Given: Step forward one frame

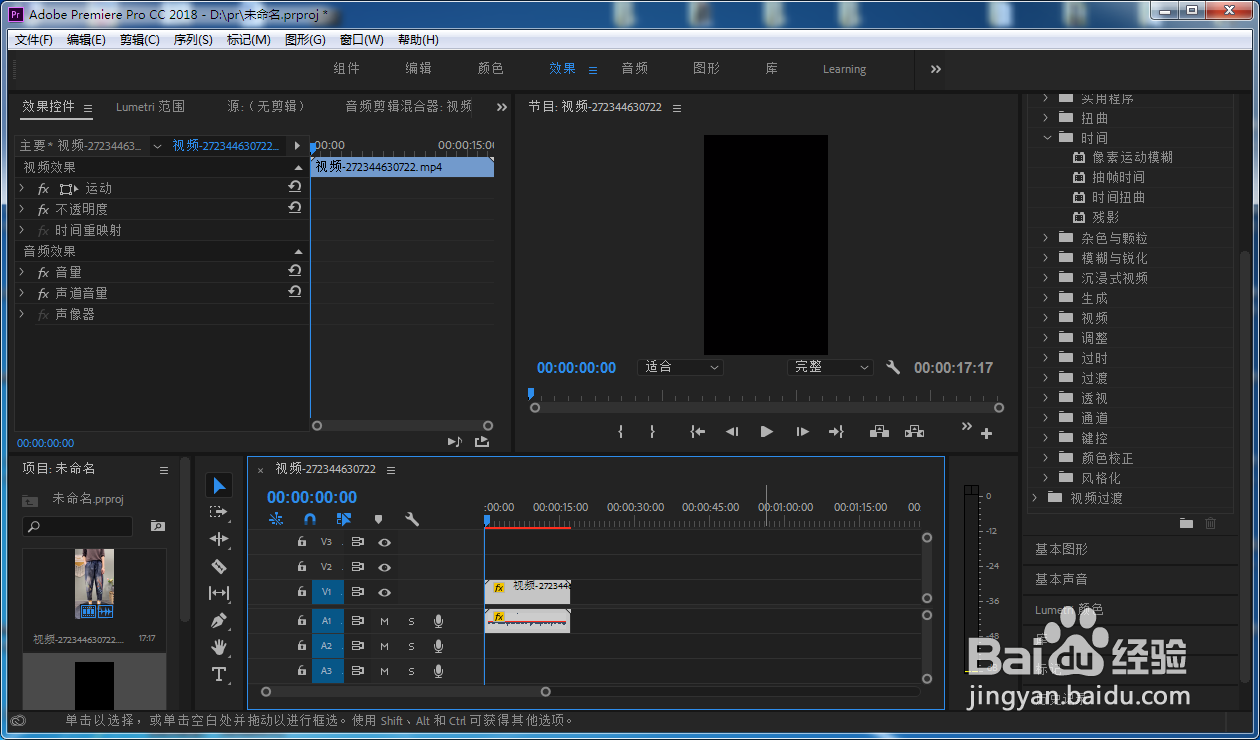Looking at the screenshot, I should coord(802,431).
